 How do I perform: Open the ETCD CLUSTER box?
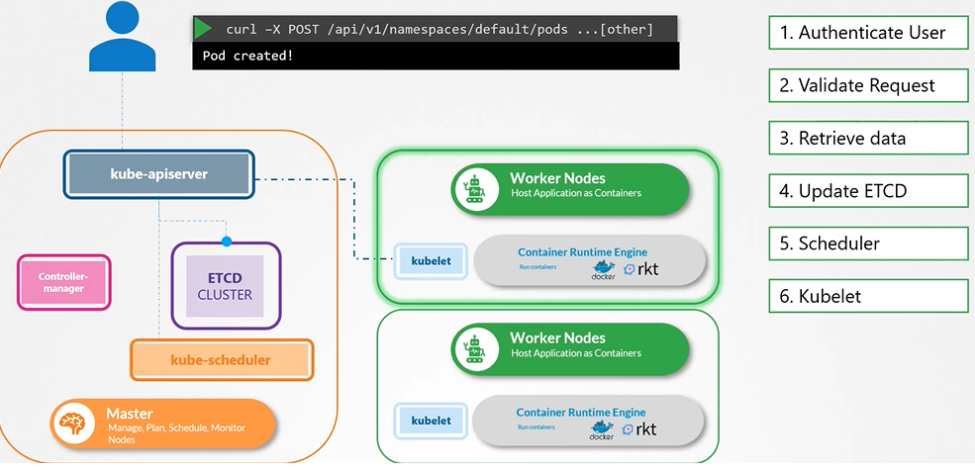click(x=225, y=286)
